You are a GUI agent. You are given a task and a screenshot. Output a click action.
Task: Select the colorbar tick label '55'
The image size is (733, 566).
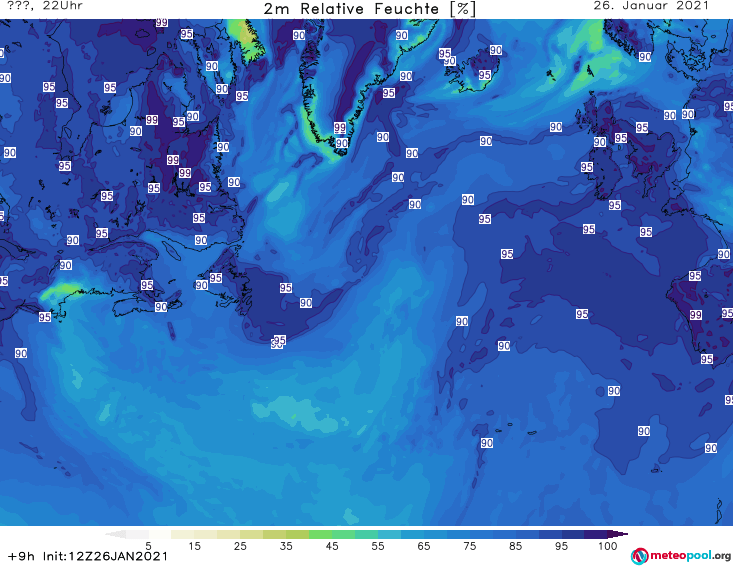(x=378, y=546)
